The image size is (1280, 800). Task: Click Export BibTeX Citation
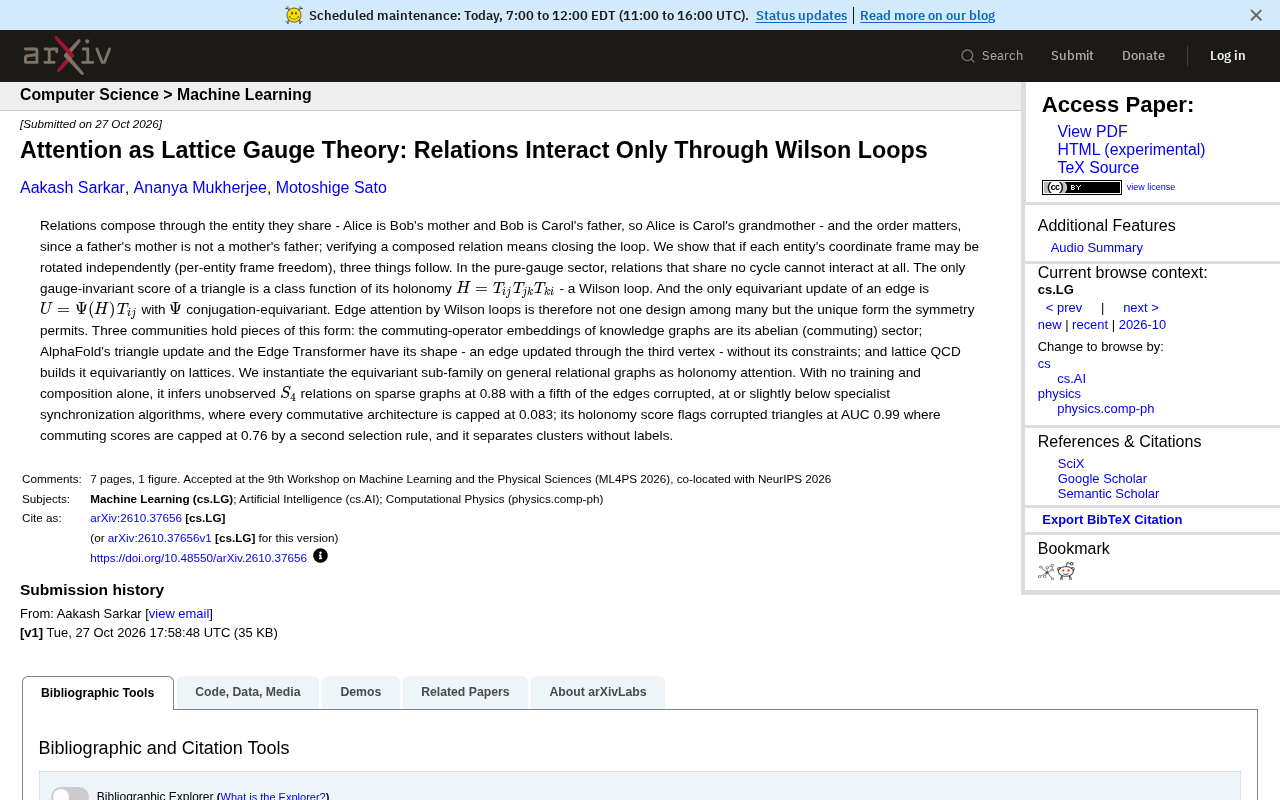1112,520
